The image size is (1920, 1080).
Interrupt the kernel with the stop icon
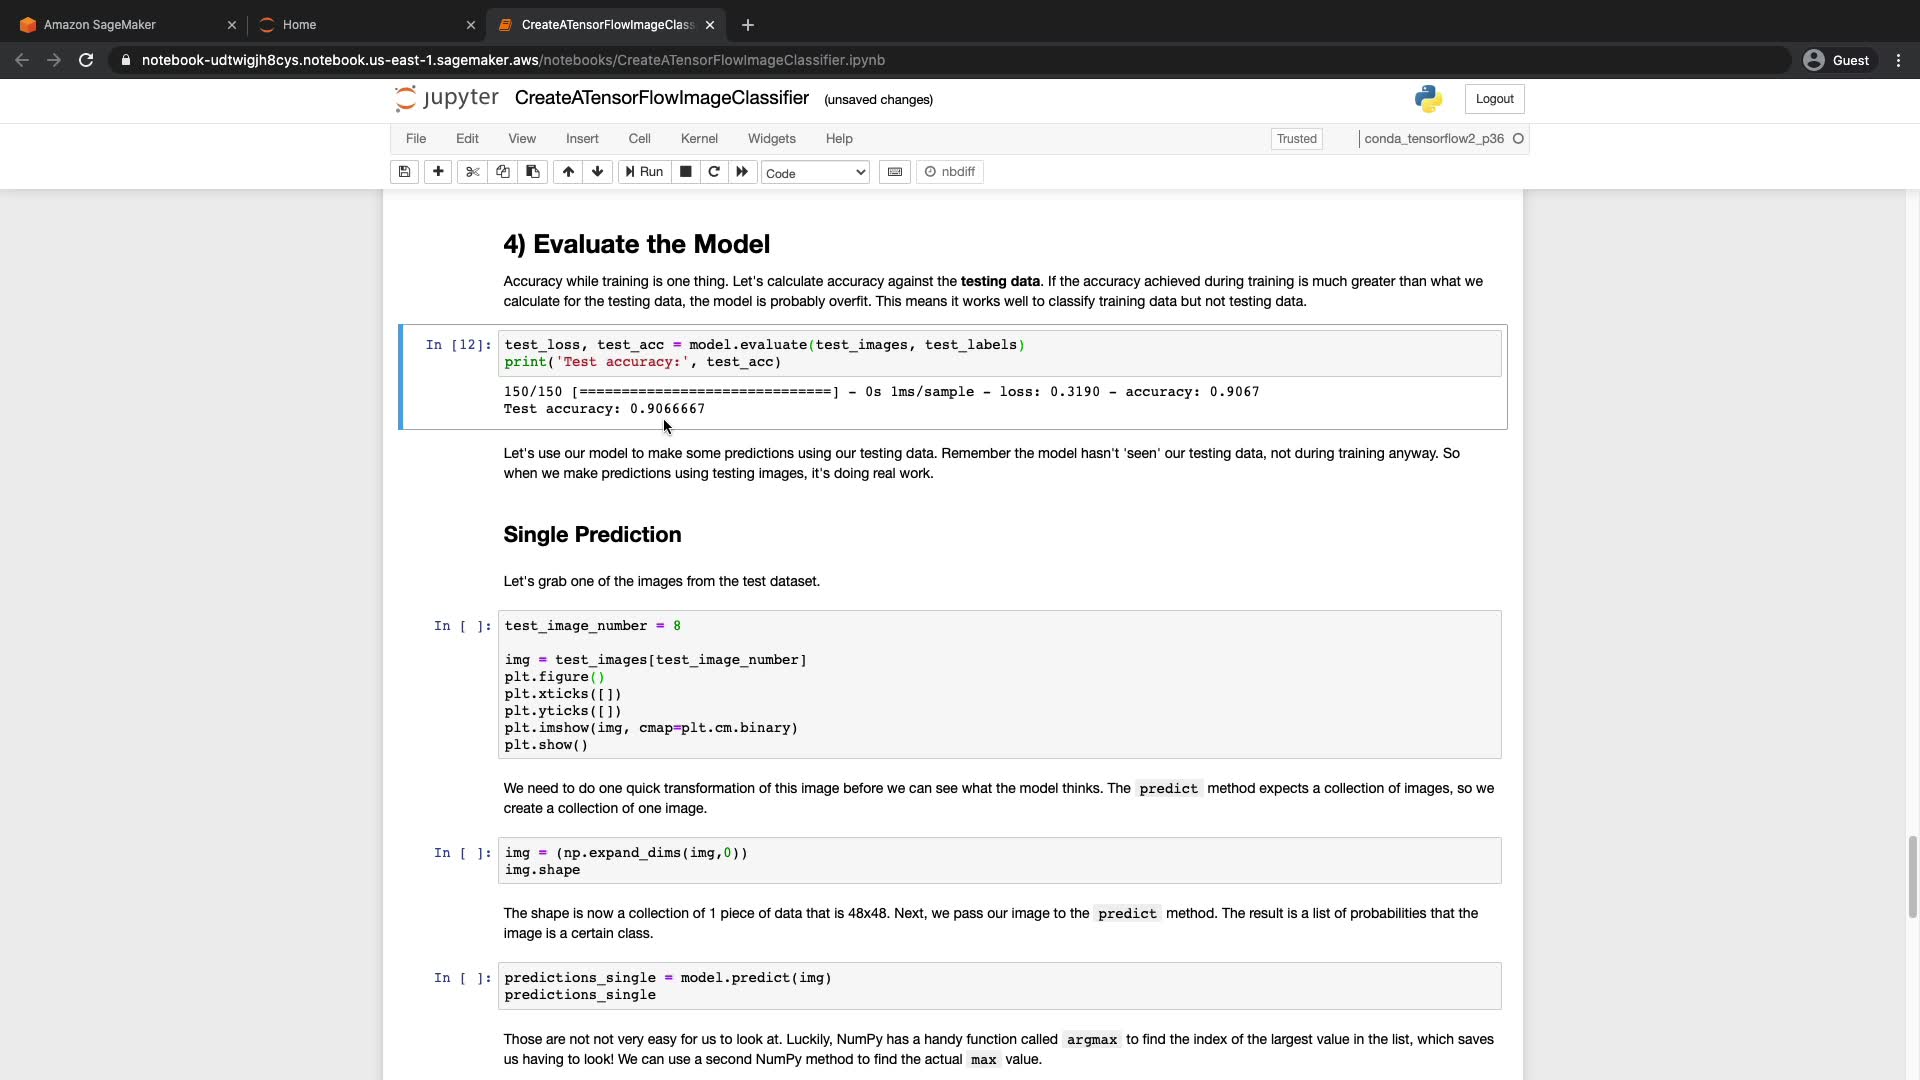pyautogui.click(x=686, y=172)
